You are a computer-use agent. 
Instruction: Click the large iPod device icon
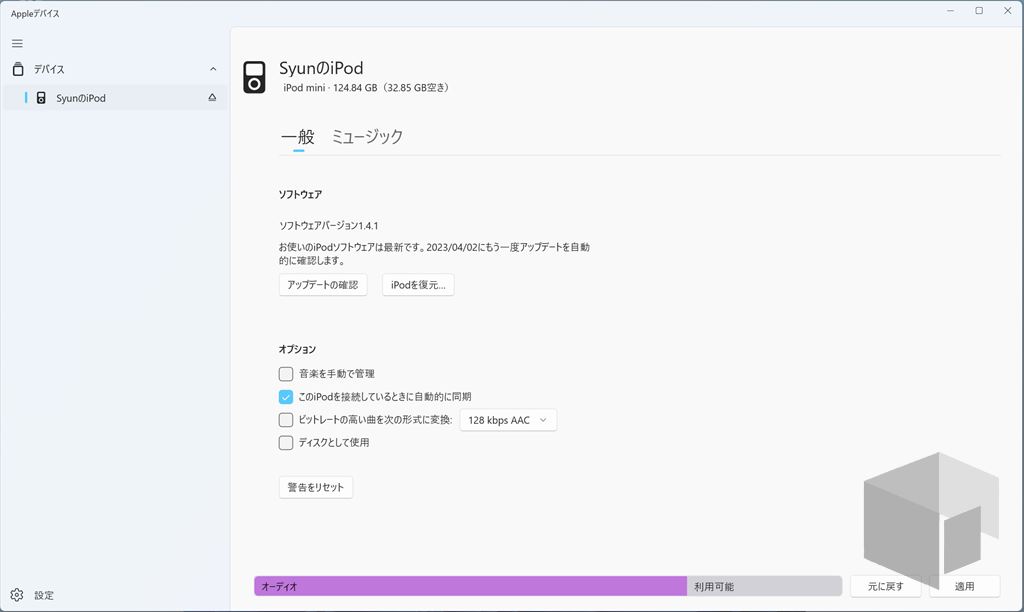pyautogui.click(x=255, y=77)
